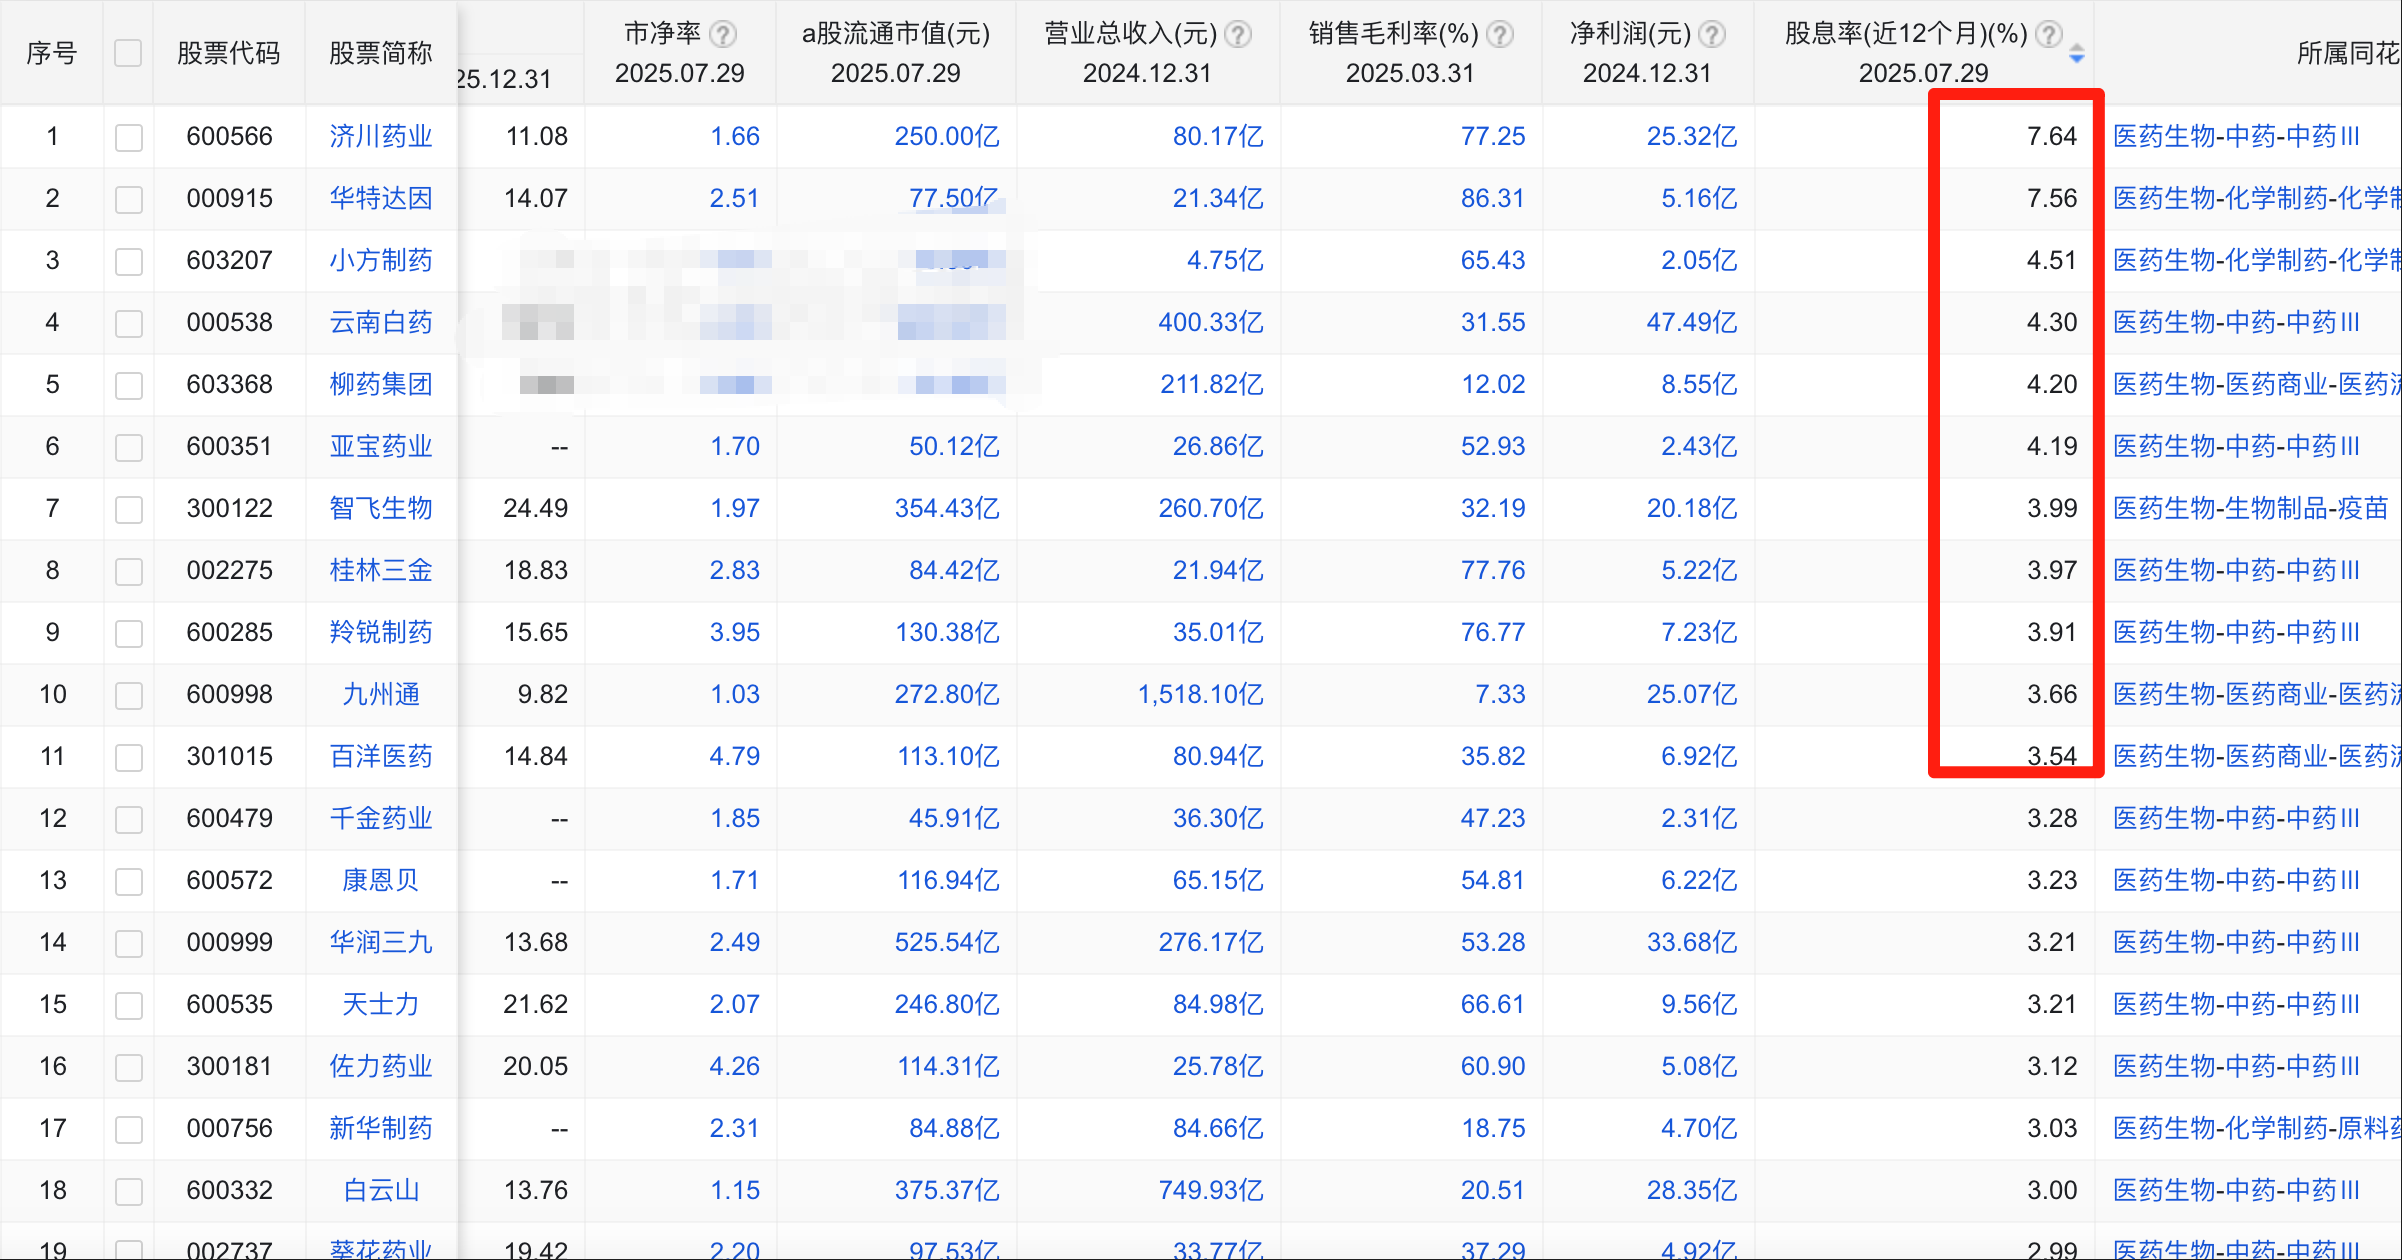
Task: Click 百洋医药 price-to-book 4.79
Action: tap(735, 756)
